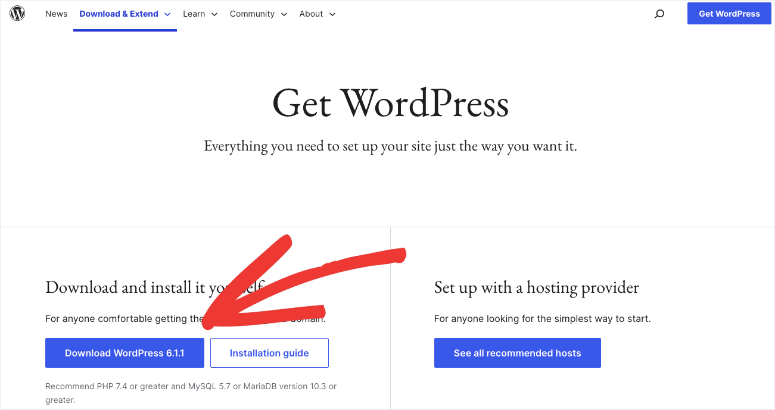Open the Download & Extend menu
This screenshot has height=410, width=775.
tap(119, 14)
